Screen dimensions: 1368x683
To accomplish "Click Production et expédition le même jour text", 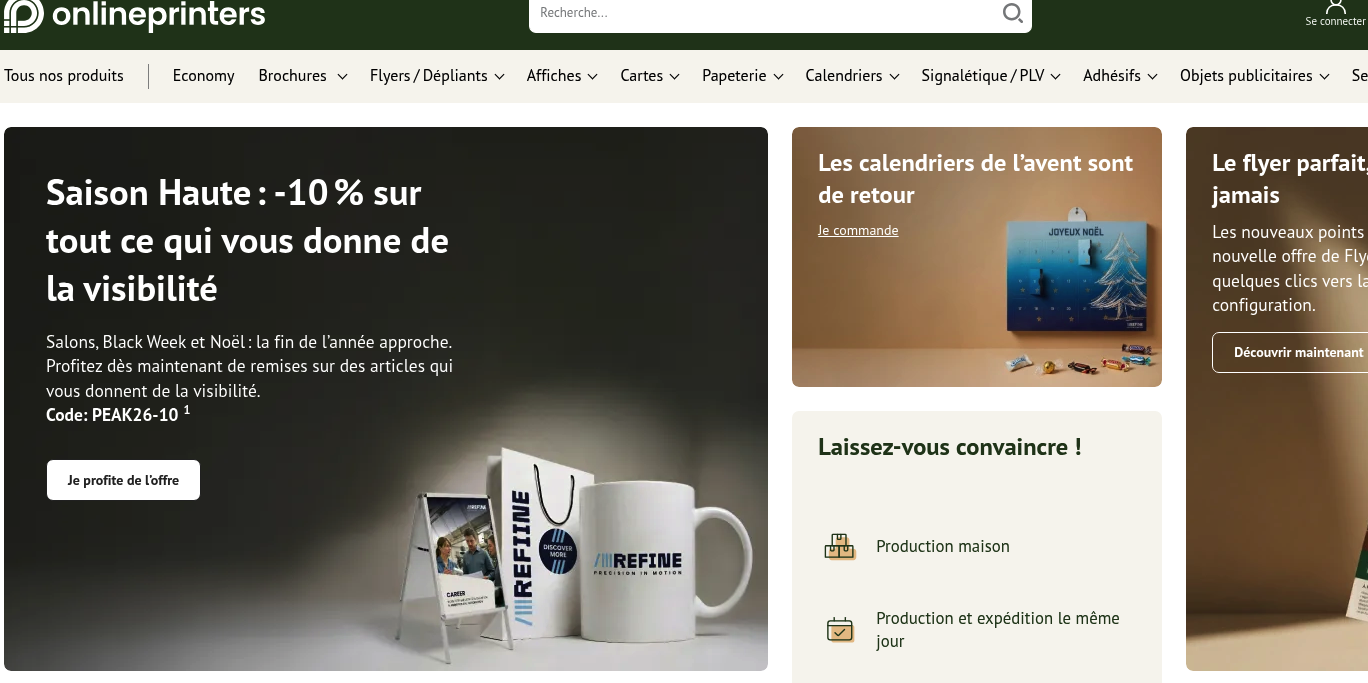I will [x=998, y=630].
